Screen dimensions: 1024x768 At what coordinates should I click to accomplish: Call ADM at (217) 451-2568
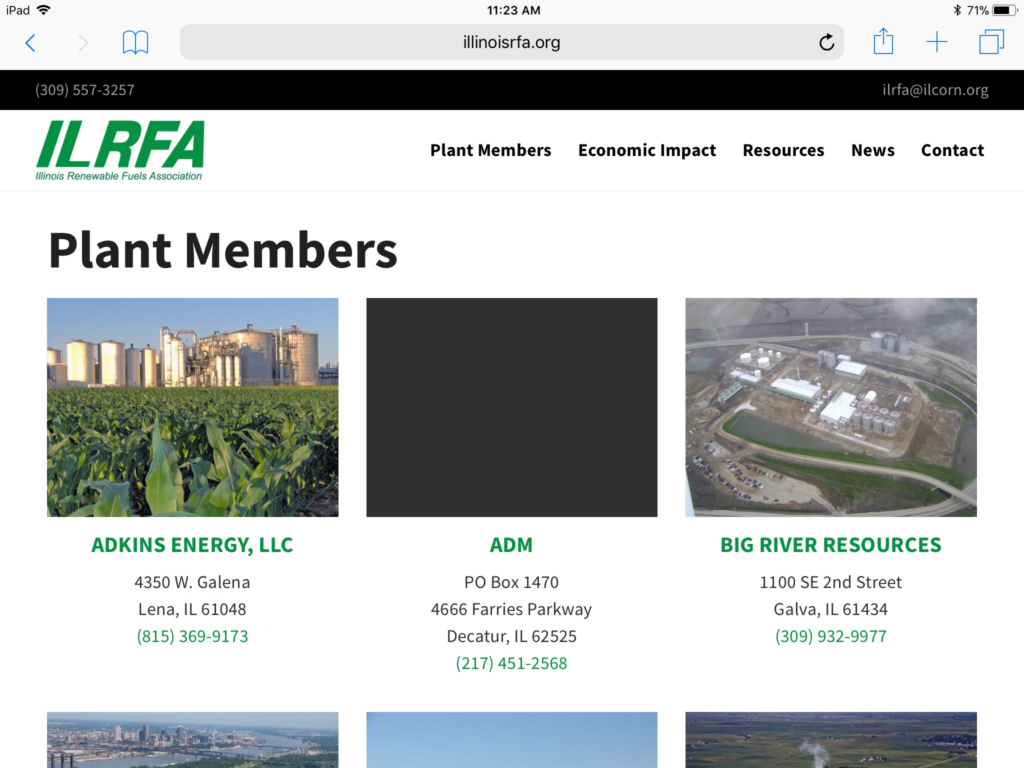[x=511, y=663]
